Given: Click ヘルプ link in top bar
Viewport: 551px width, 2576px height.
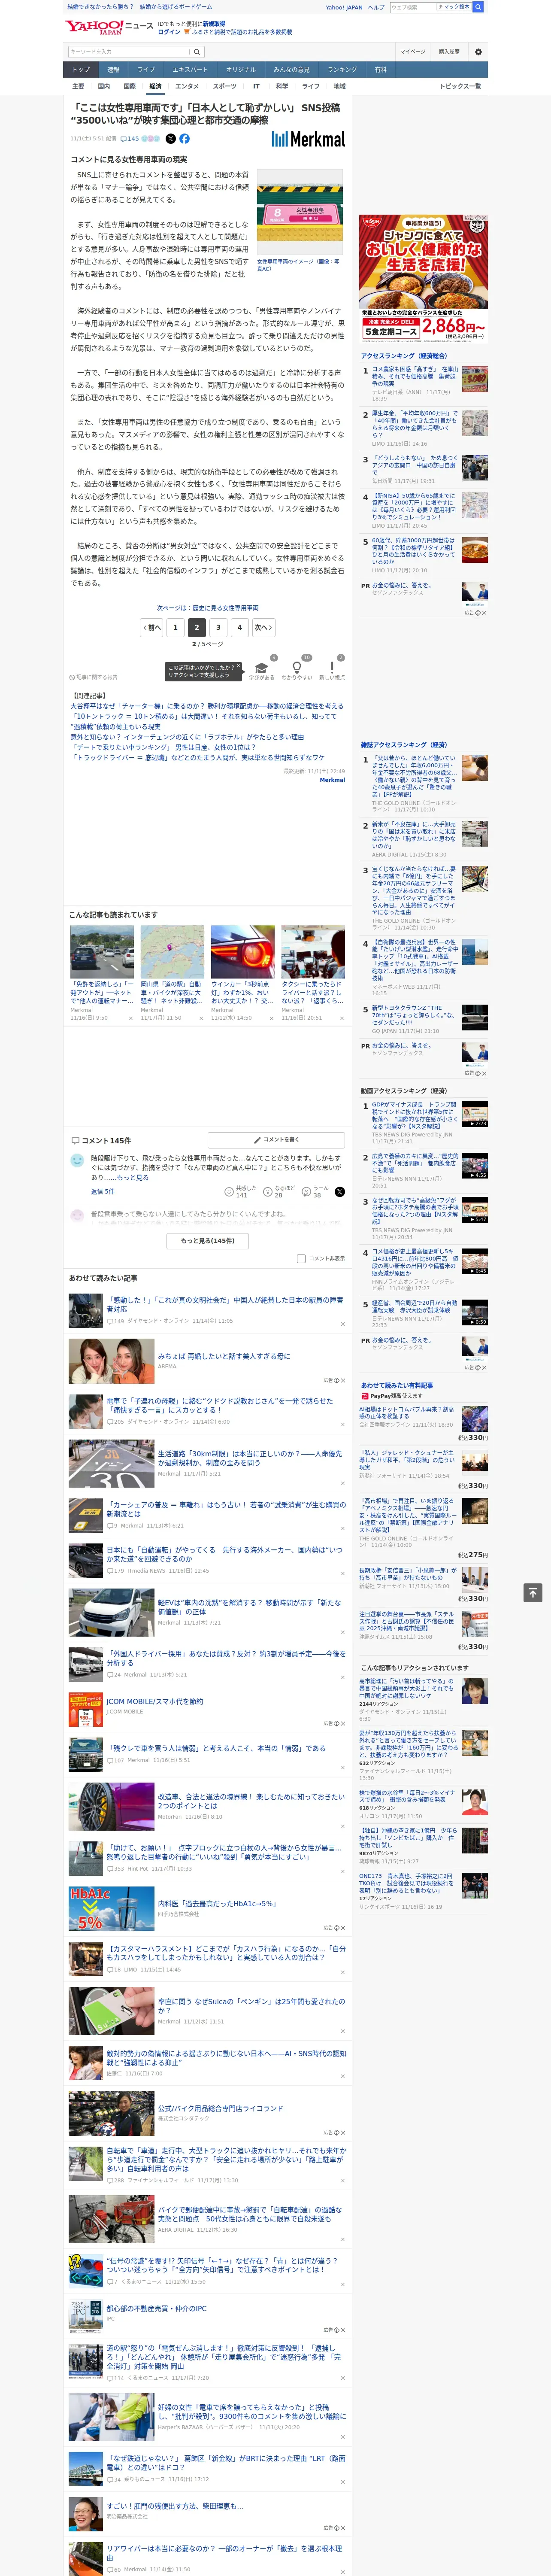Looking at the screenshot, I should [375, 7].
